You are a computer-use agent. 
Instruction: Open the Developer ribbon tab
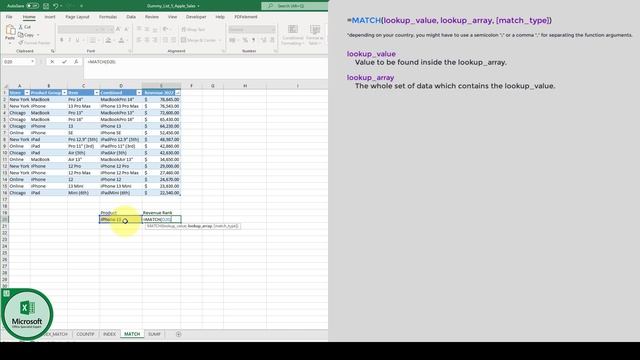(x=196, y=17)
